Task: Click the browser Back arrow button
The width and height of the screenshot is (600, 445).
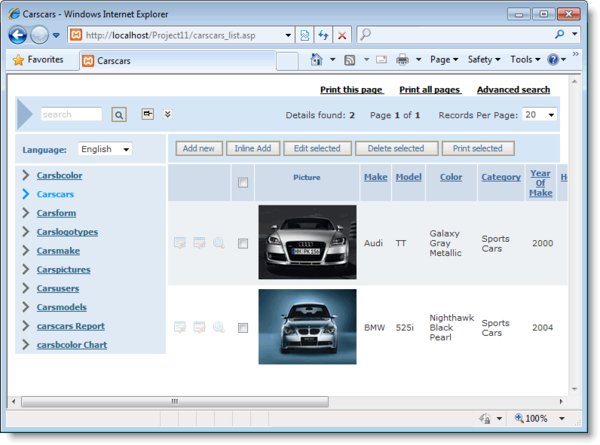Action: [18, 35]
